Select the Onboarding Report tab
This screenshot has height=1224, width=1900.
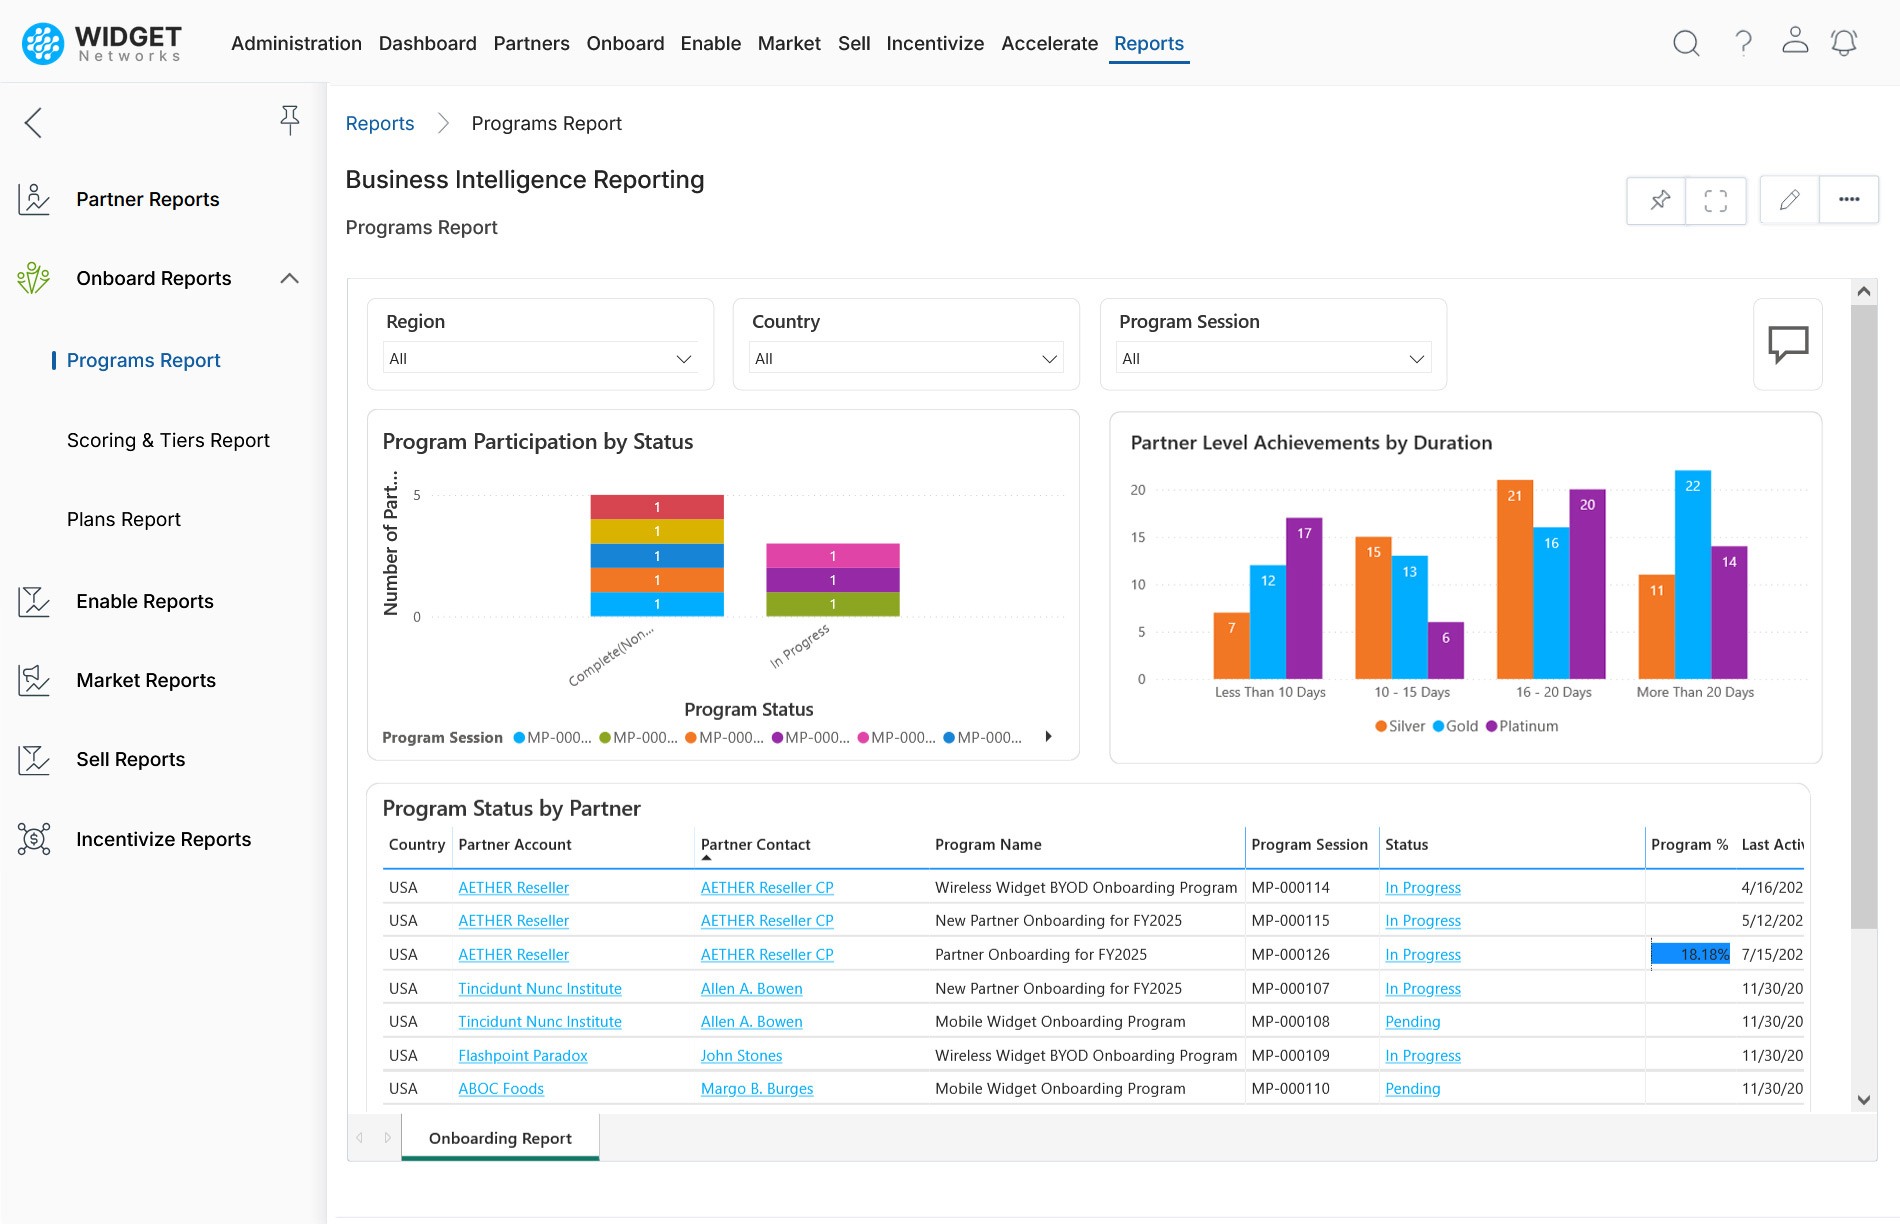tap(500, 1138)
